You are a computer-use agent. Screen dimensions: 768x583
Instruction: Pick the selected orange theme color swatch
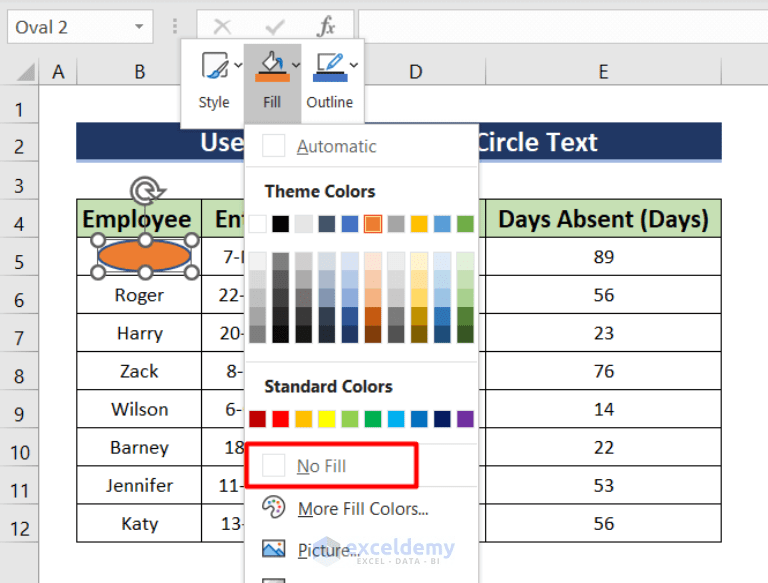click(373, 224)
